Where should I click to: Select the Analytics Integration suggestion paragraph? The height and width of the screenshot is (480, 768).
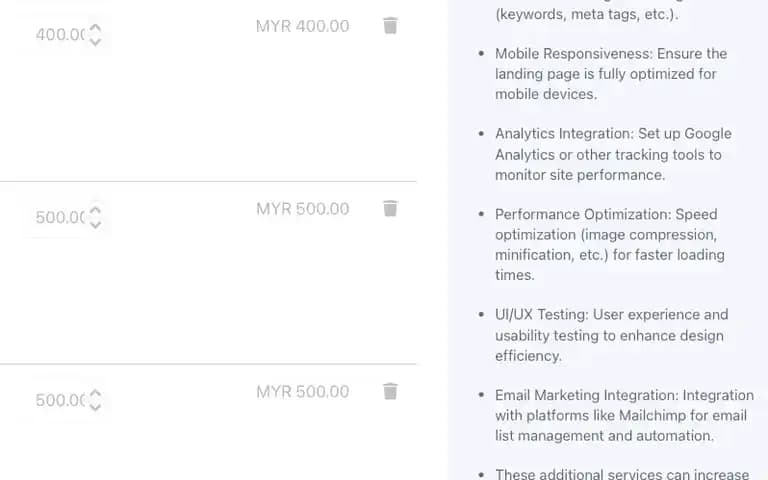click(613, 154)
